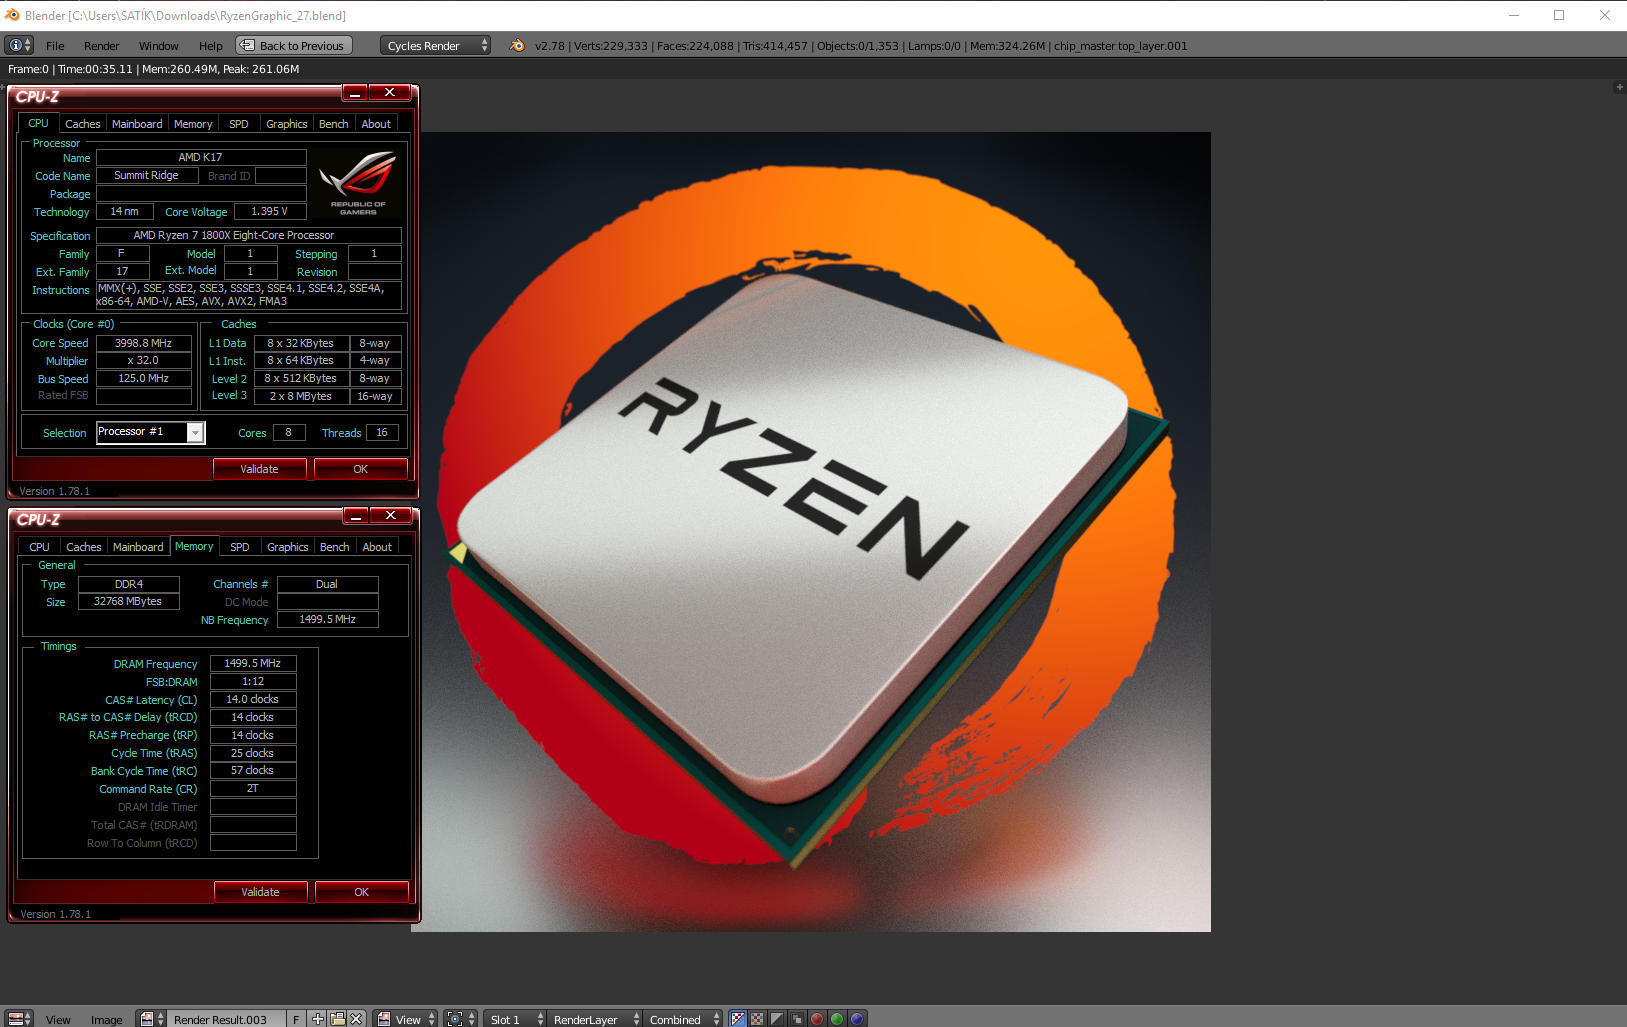The image size is (1627, 1027).
Task: Unlink the Render Result image with X icon
Action: 356,1019
